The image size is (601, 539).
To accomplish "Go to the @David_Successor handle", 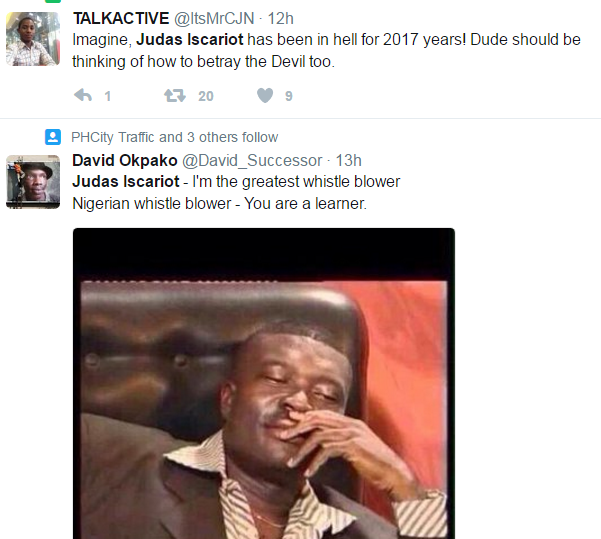I will coord(252,161).
